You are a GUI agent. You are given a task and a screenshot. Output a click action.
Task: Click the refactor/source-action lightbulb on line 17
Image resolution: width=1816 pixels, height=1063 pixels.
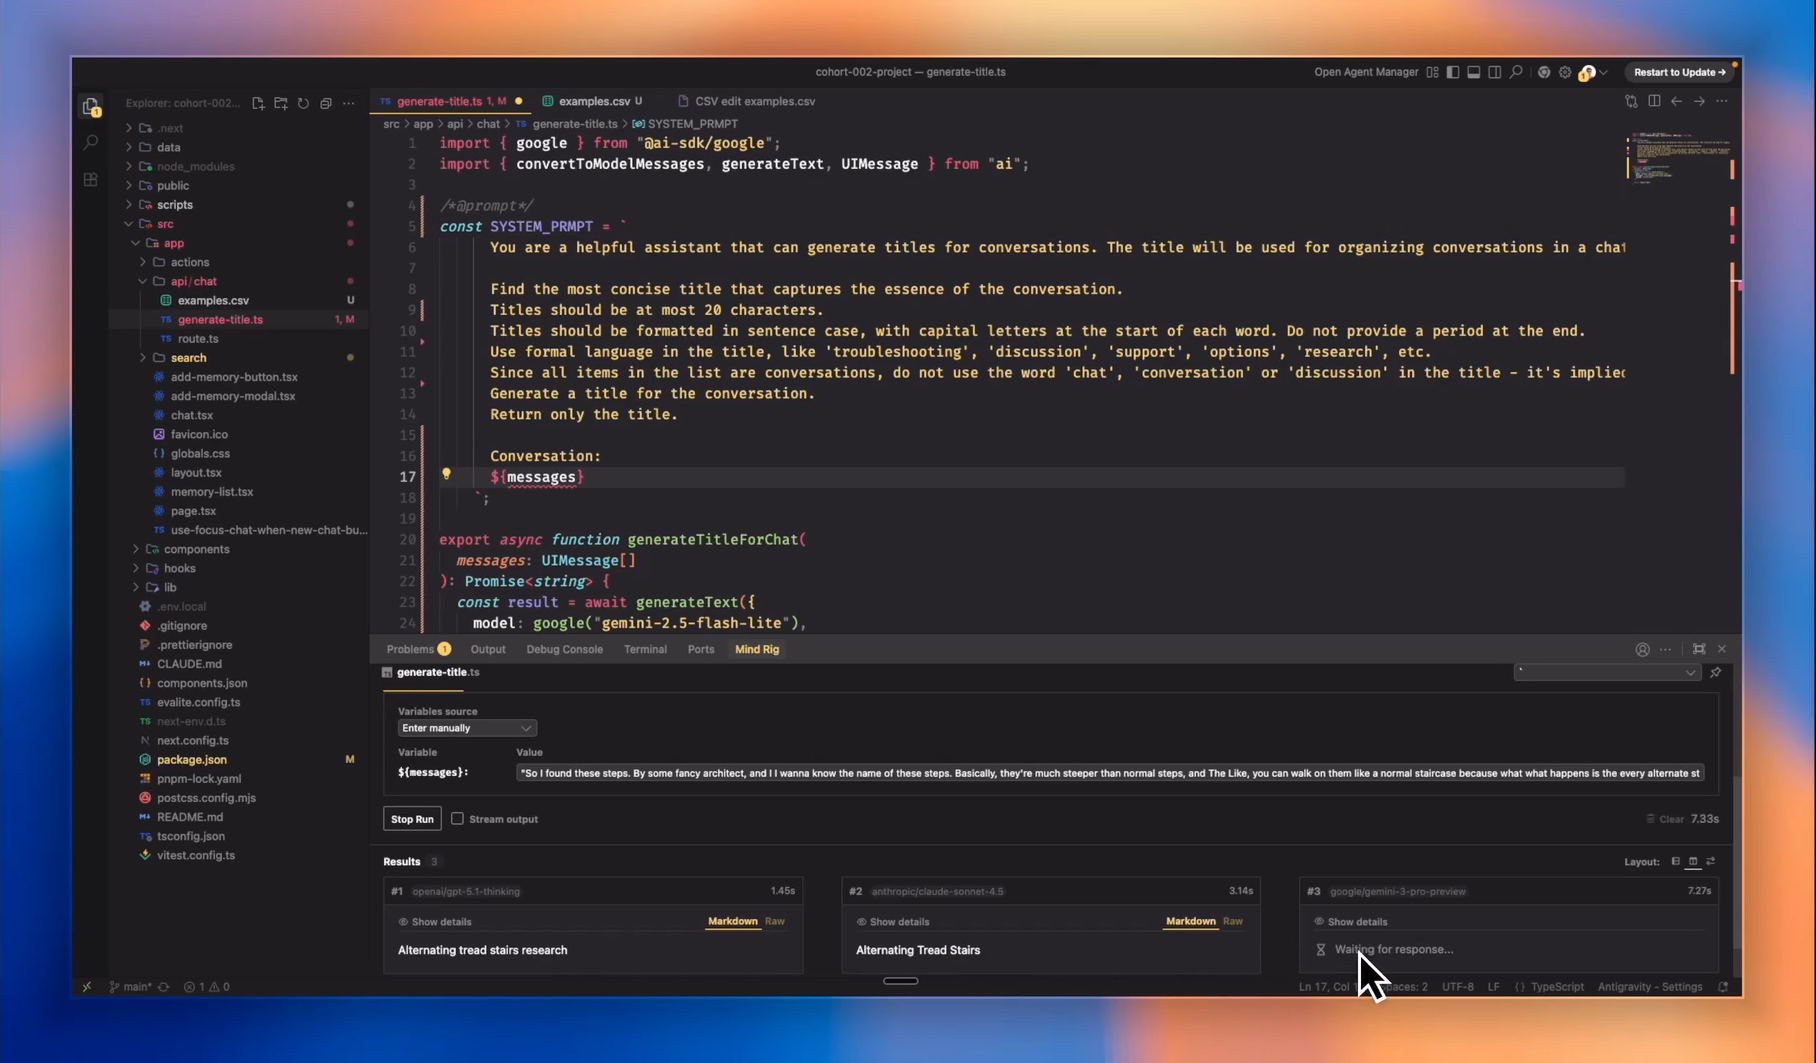tap(446, 474)
